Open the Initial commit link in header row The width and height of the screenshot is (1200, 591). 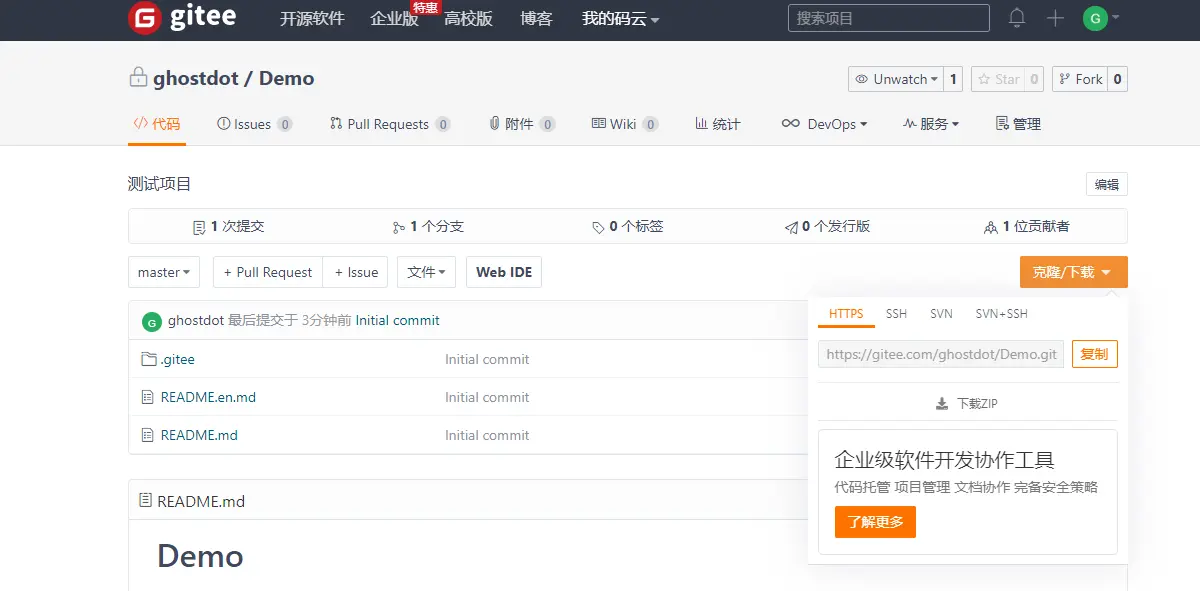[x=397, y=320]
